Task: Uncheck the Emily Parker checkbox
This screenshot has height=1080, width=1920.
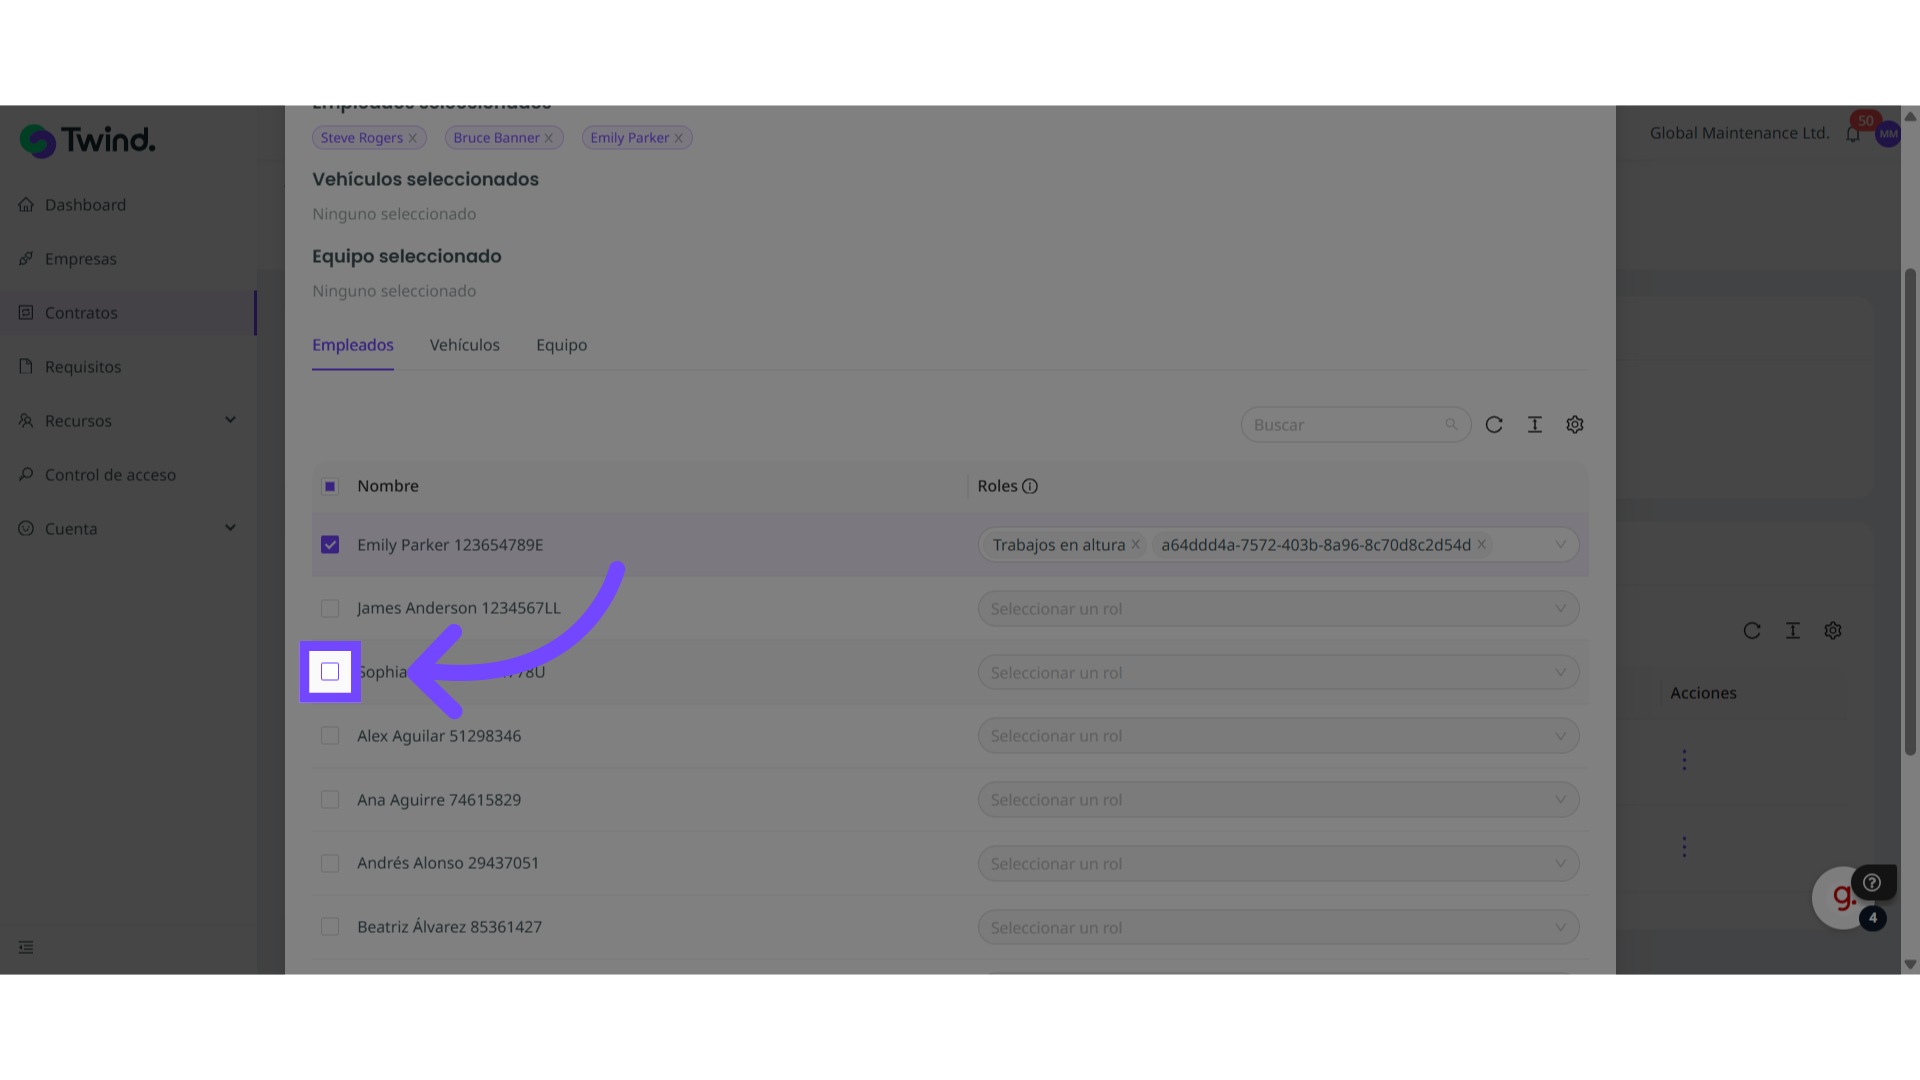Action: (x=330, y=545)
